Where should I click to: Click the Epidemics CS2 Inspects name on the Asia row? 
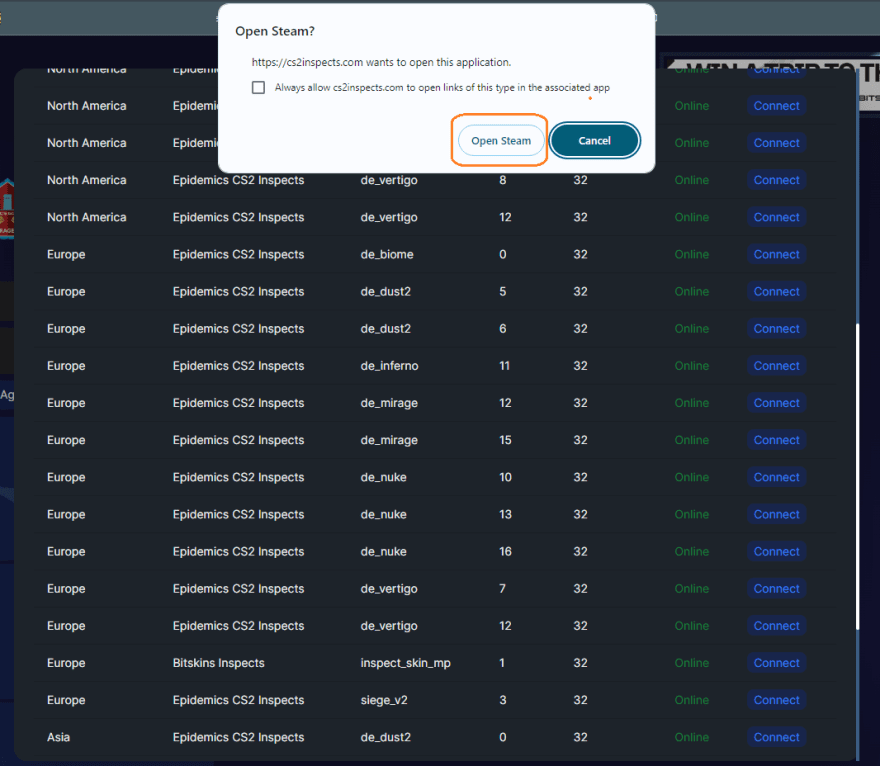click(x=237, y=737)
